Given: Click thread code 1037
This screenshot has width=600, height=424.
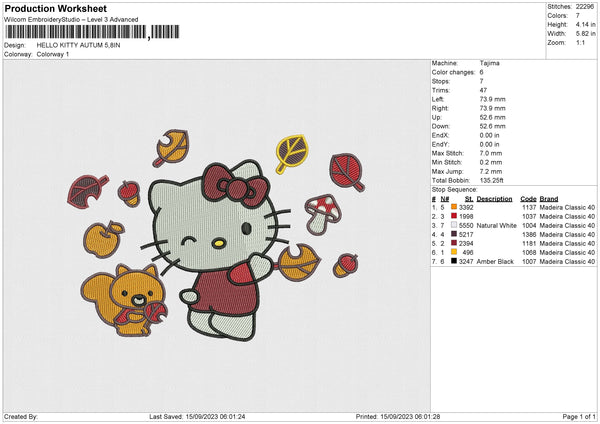Looking at the screenshot, I should pyautogui.click(x=529, y=217).
